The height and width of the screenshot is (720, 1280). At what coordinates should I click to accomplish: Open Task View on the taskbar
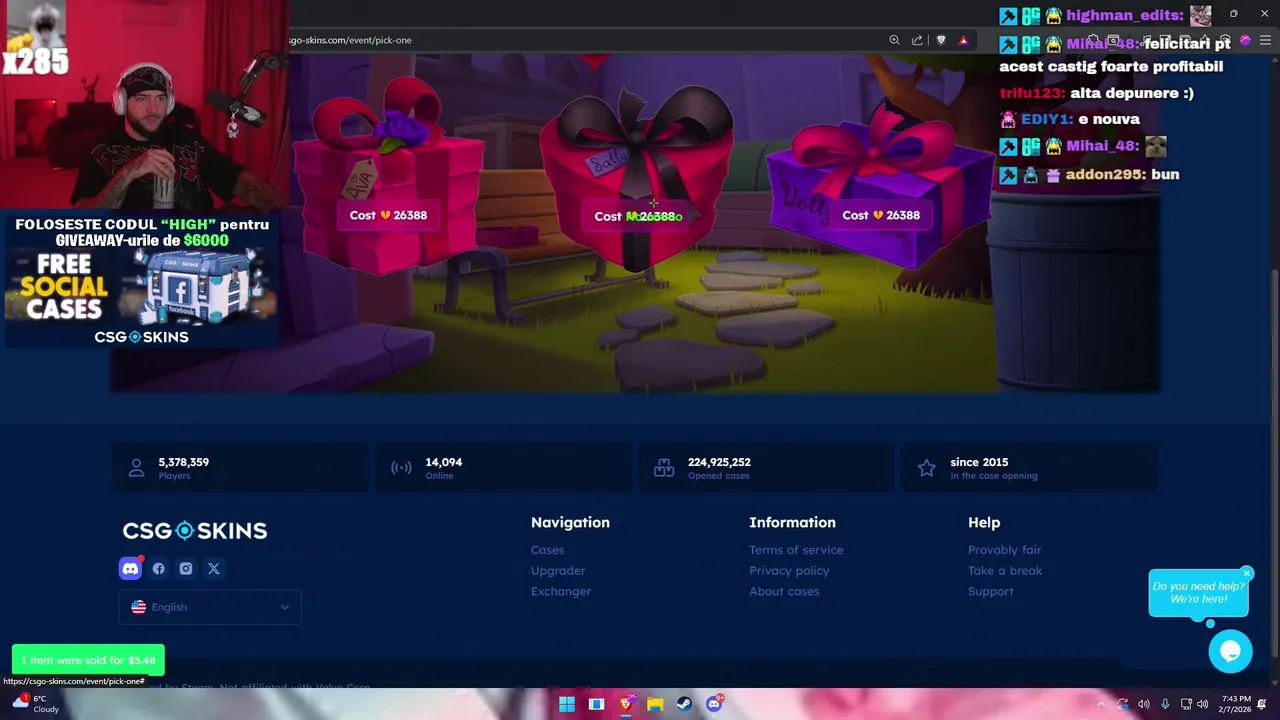[596, 704]
